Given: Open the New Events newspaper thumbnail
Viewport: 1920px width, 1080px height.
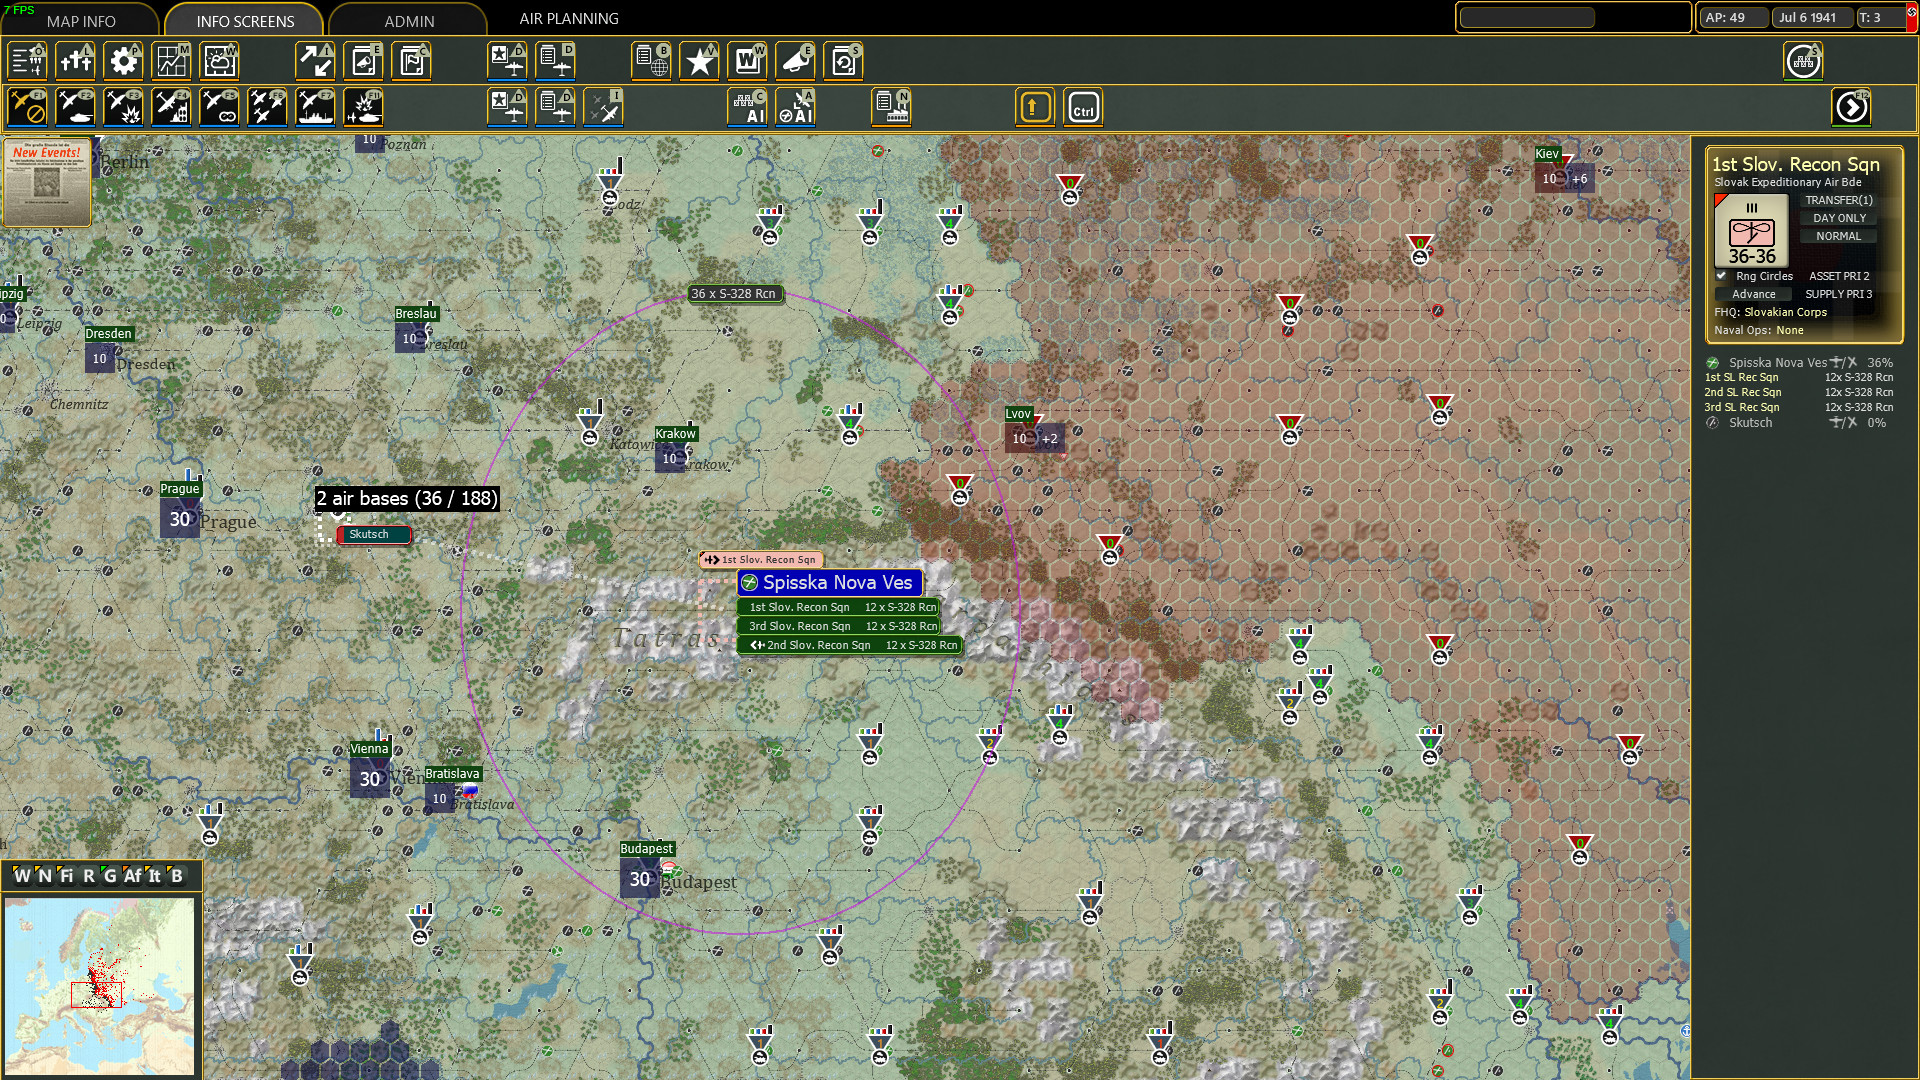Looking at the screenshot, I should [x=46, y=181].
